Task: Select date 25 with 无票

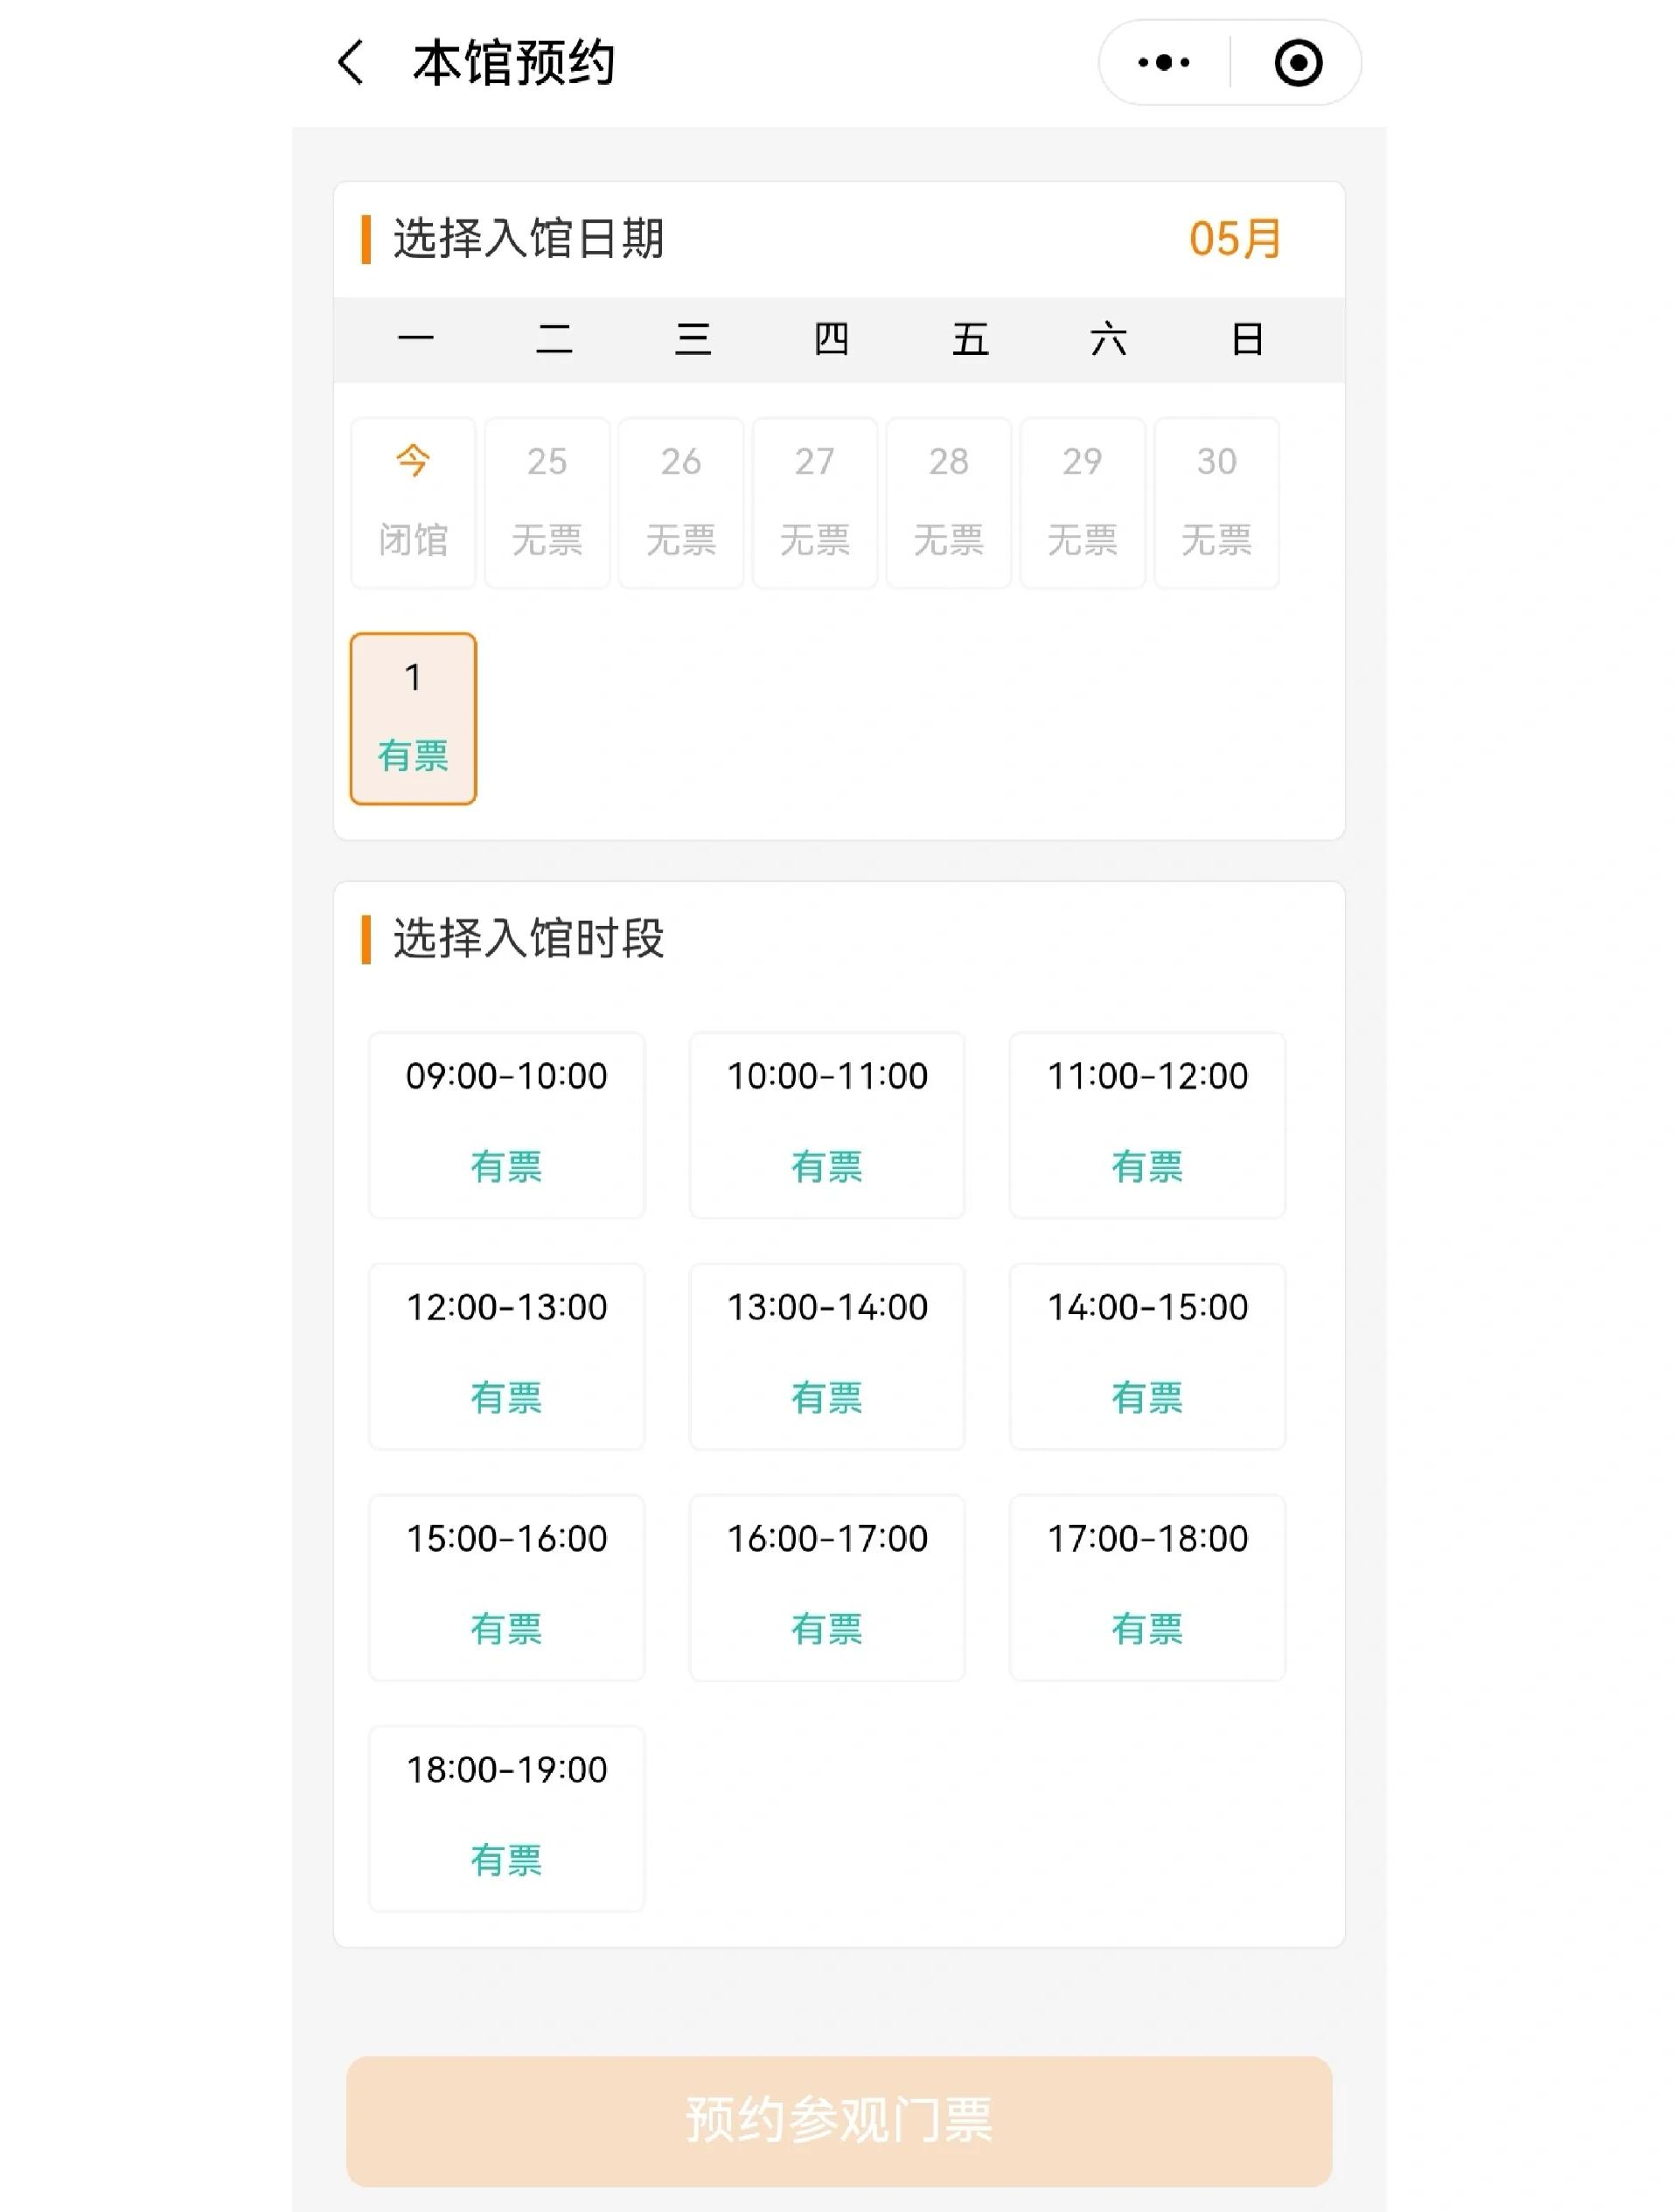Action: pyautogui.click(x=547, y=503)
